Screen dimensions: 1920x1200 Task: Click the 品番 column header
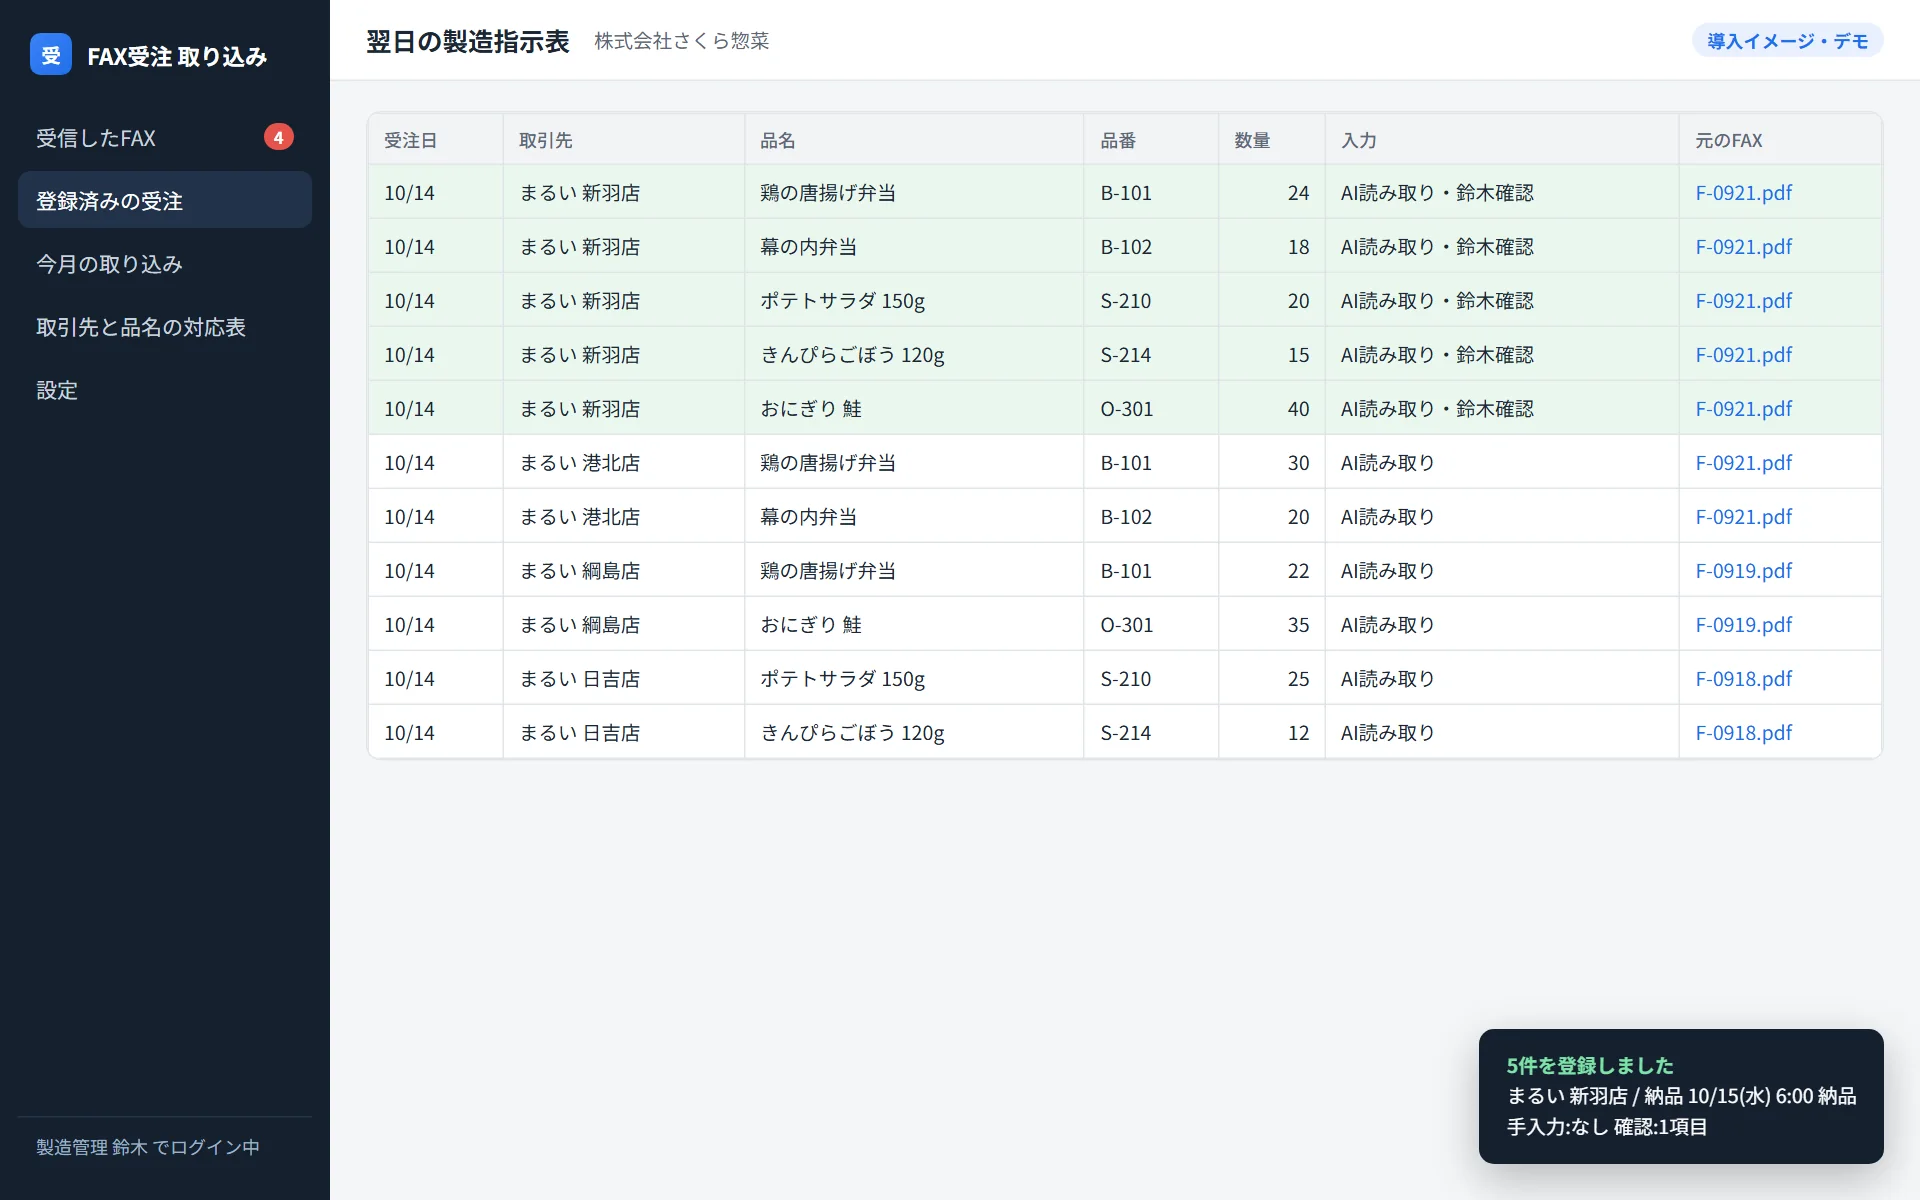1151,140
